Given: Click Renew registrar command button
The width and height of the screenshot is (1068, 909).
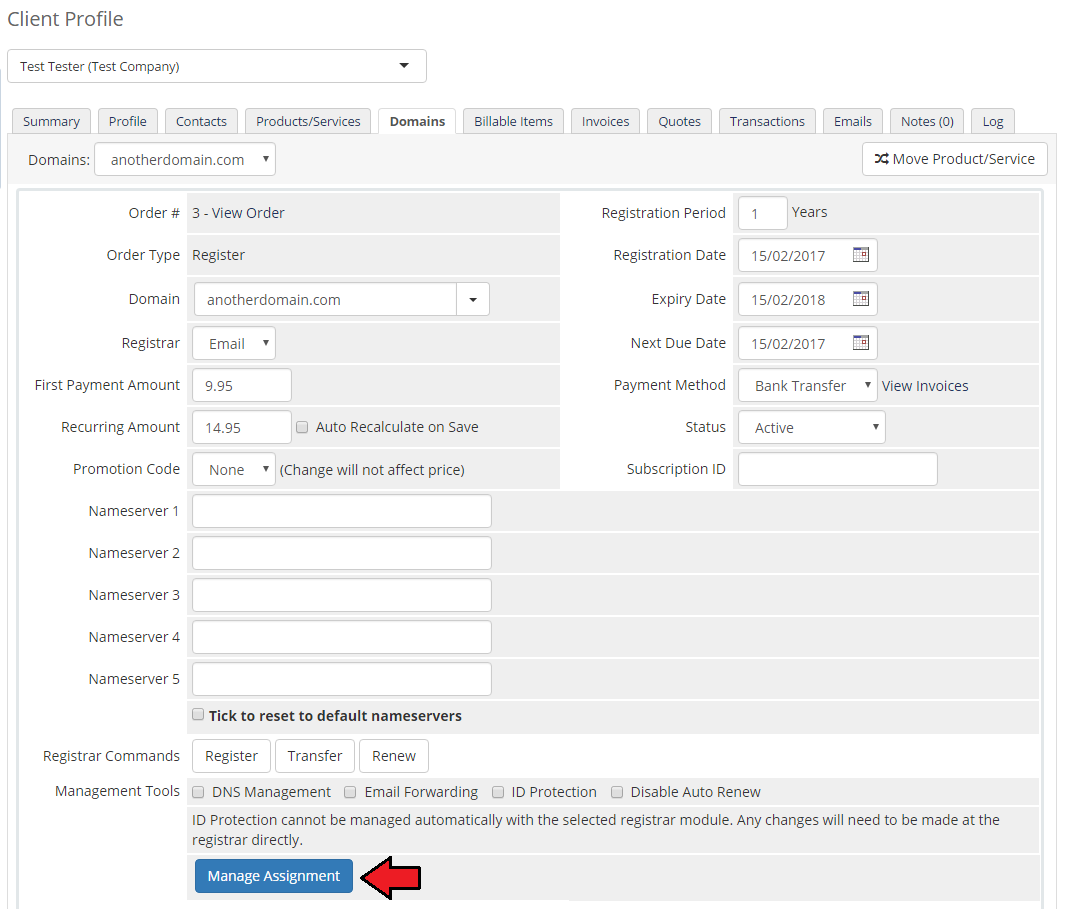Looking at the screenshot, I should [x=394, y=756].
